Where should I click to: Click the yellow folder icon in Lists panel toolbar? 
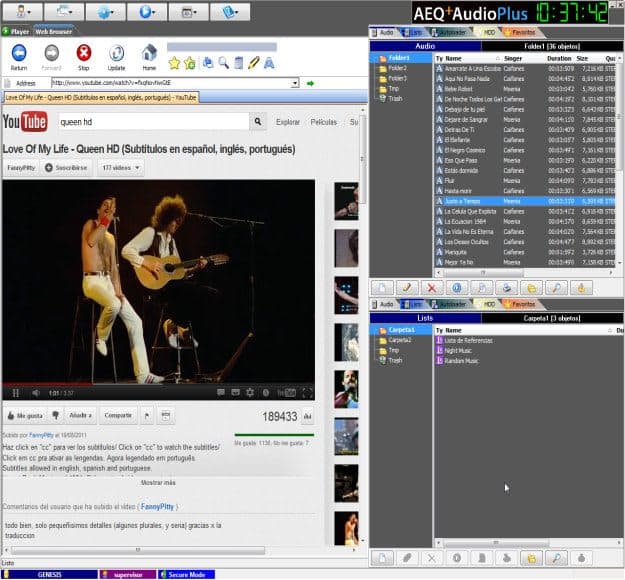coord(531,558)
